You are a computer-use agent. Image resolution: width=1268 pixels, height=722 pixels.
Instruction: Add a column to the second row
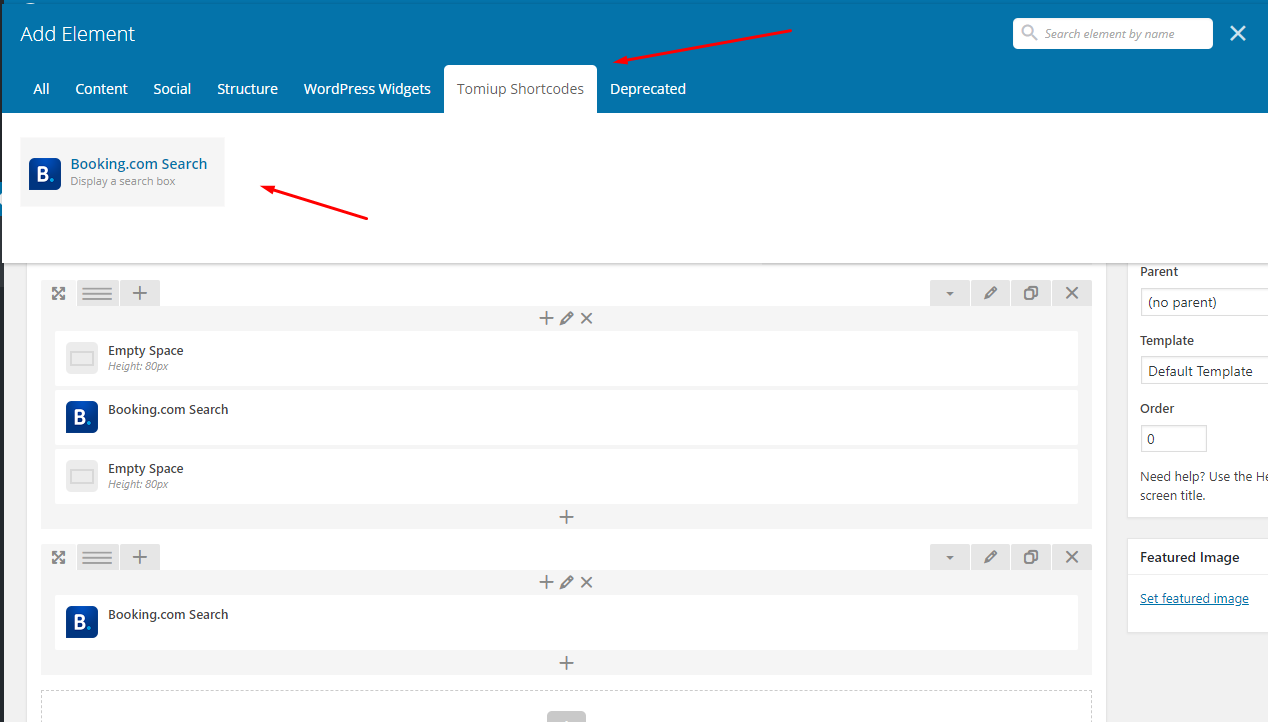pyautogui.click(x=140, y=557)
